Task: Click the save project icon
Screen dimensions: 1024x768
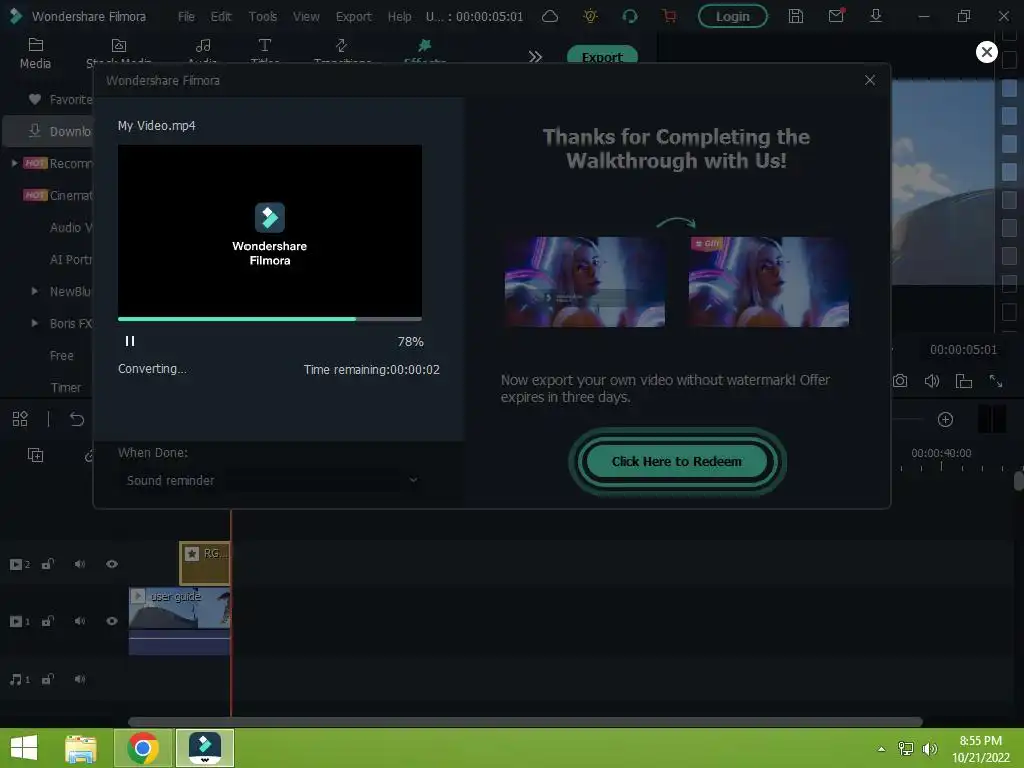Action: [x=795, y=16]
